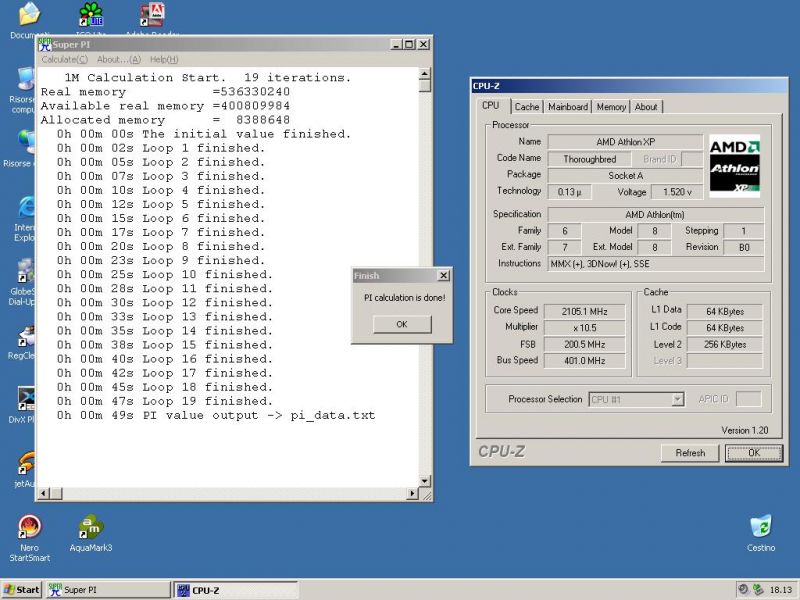Open the About...(A) menu in Super PI

pos(118,60)
